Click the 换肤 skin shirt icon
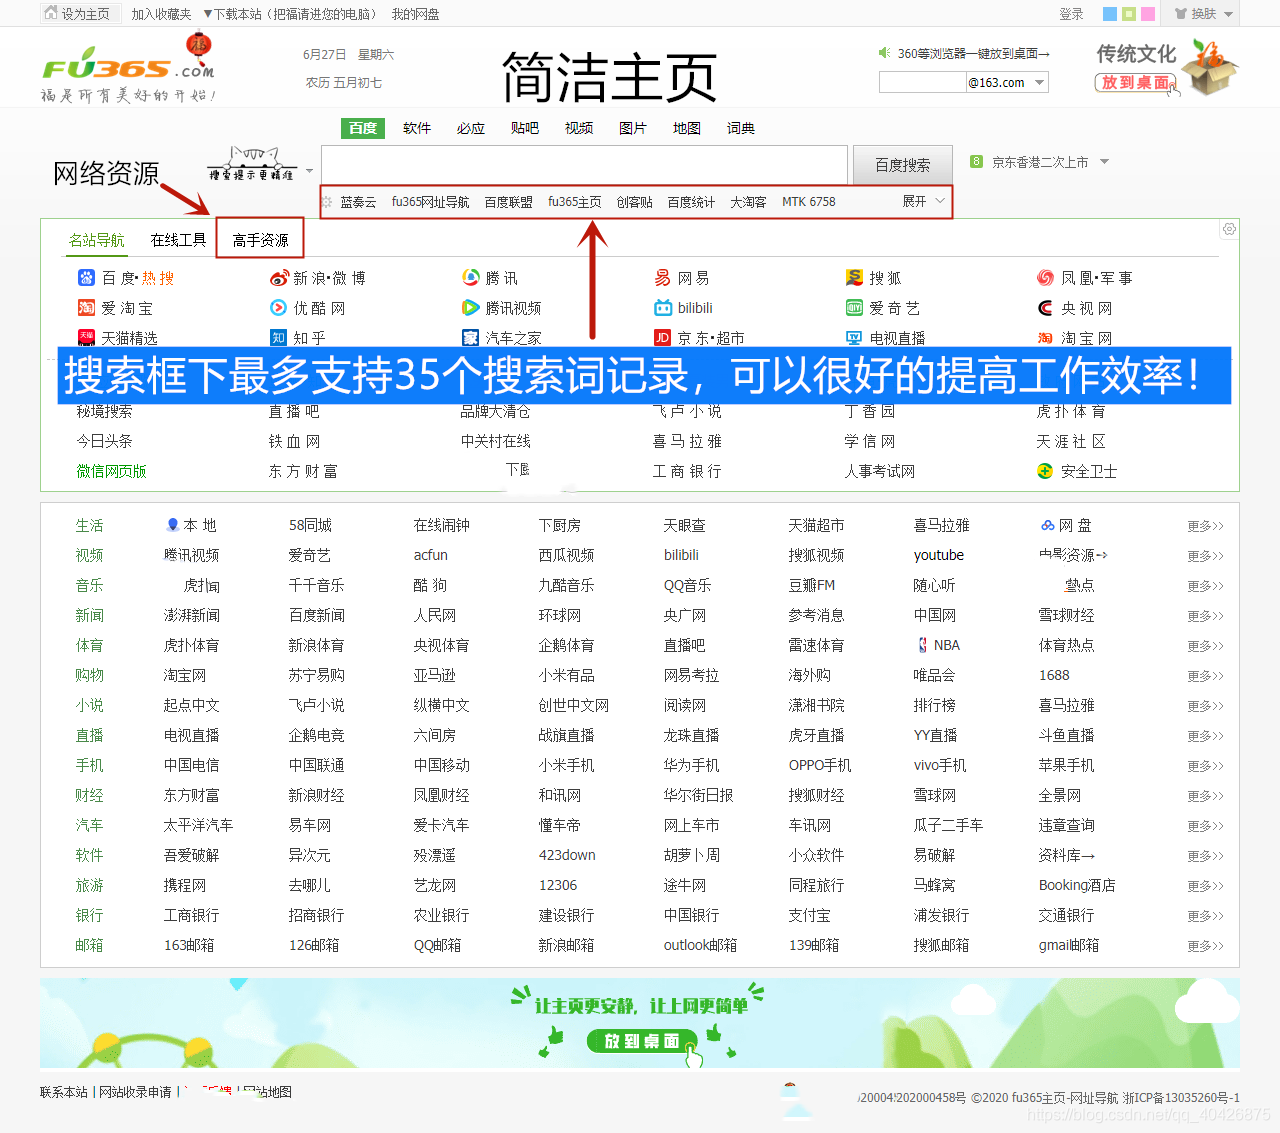The width and height of the screenshot is (1280, 1133). pos(1181,14)
